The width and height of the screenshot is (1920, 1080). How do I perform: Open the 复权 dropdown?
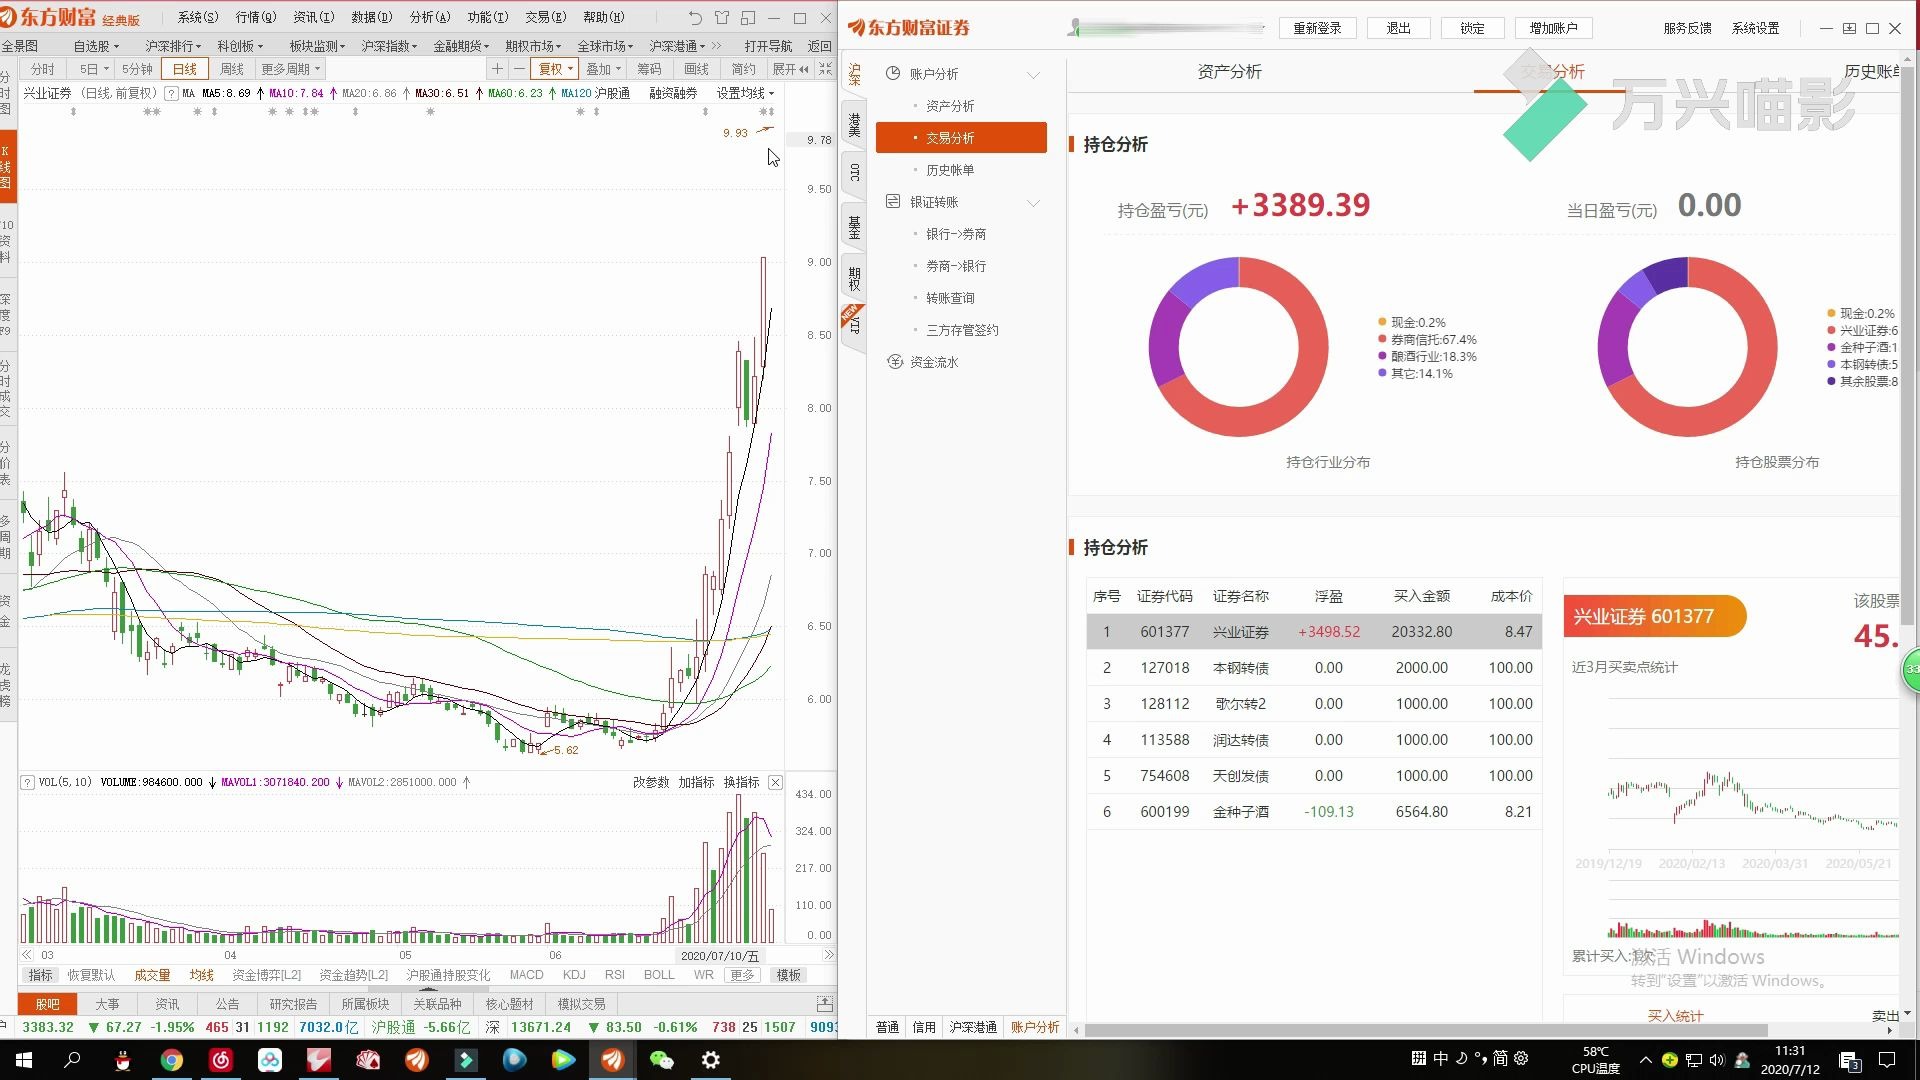point(555,69)
